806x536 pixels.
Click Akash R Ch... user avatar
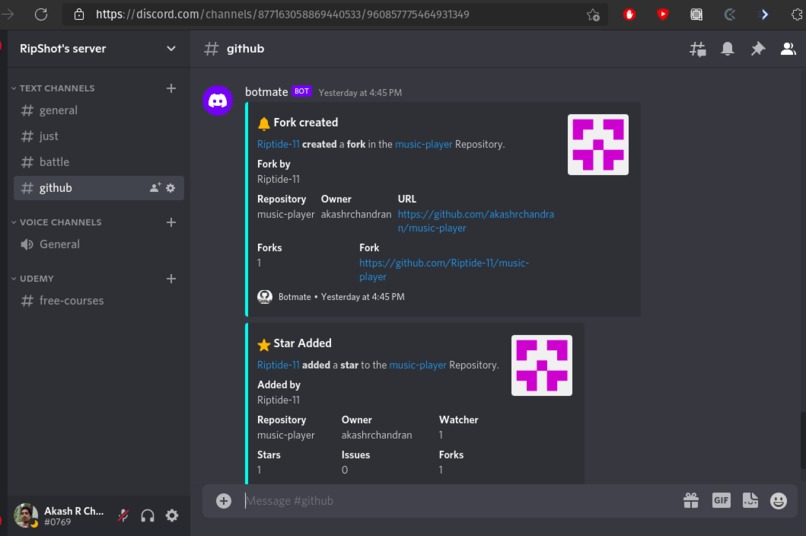tap(25, 515)
